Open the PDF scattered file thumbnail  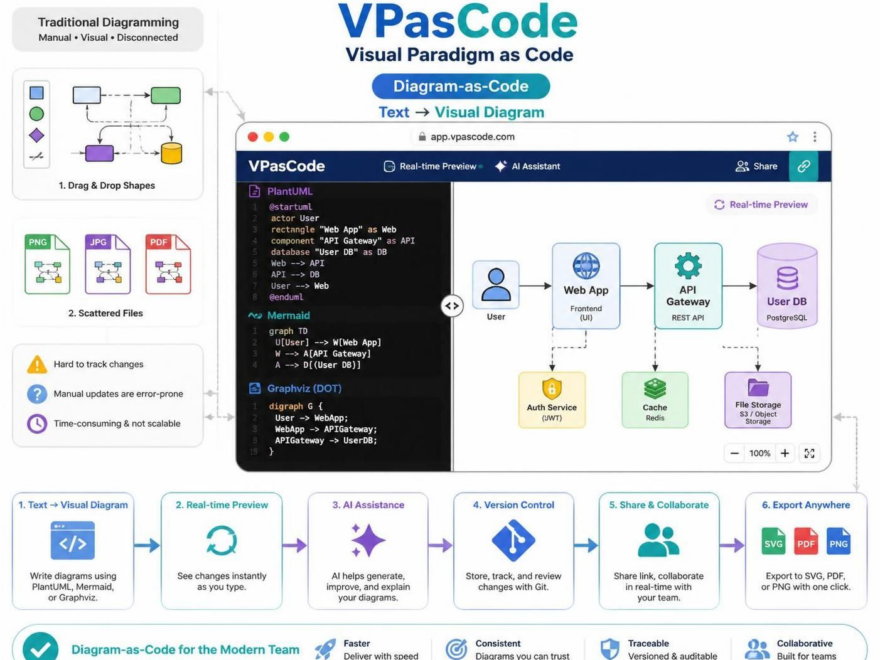point(168,264)
